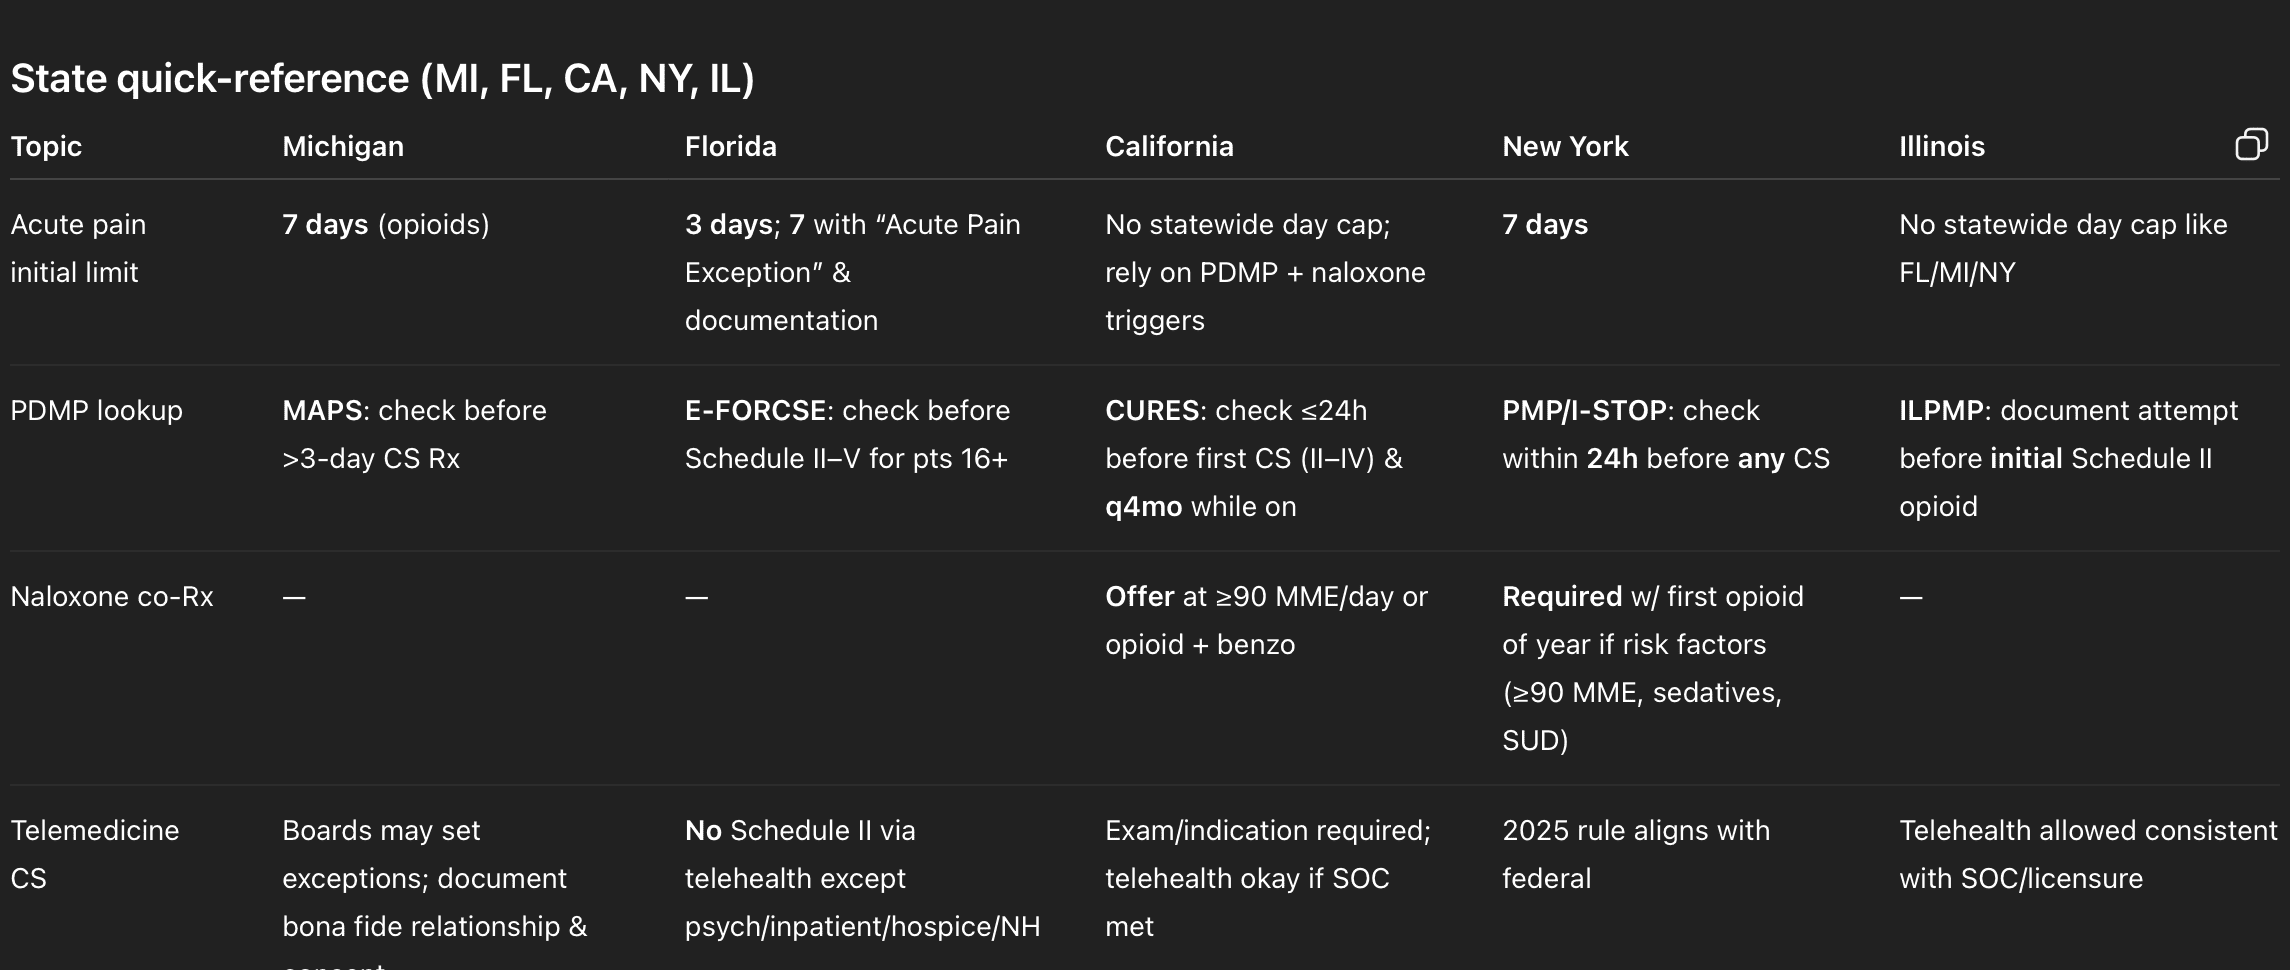Click the Acute pain initial limit row label
The height and width of the screenshot is (970, 2290).
[x=78, y=248]
